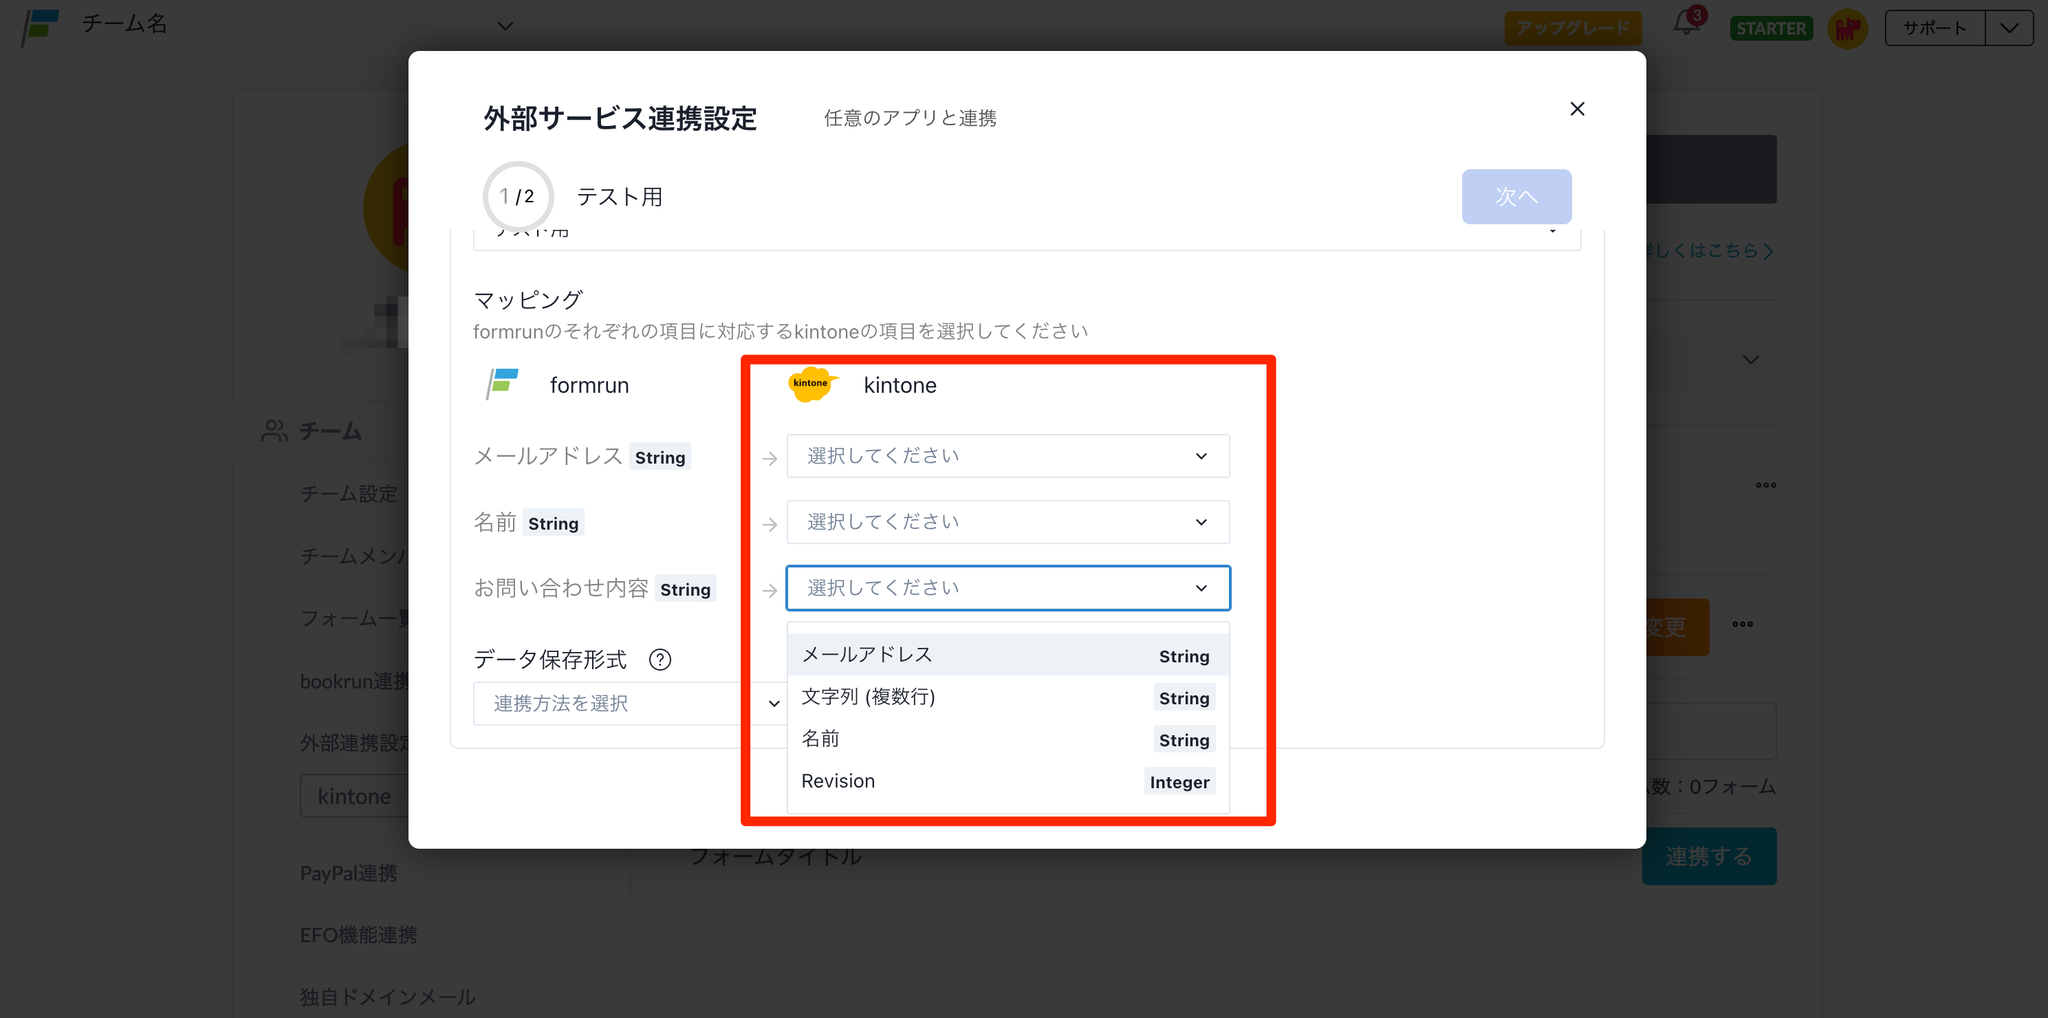Image resolution: width=2048 pixels, height=1018 pixels.
Task: Pick 名前 option in the dropdown list
Action: [x=1007, y=739]
